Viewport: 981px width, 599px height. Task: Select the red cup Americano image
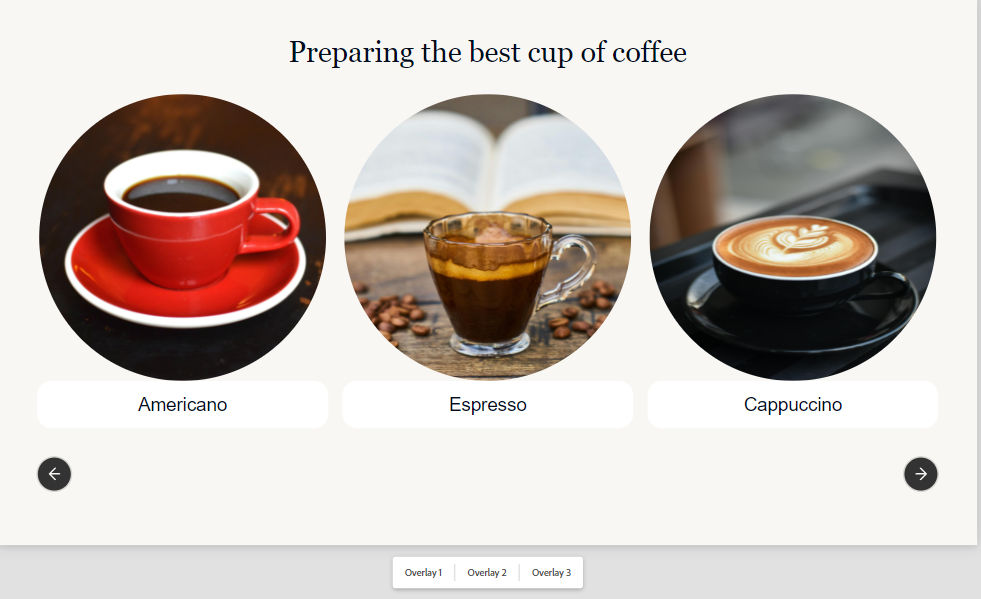coord(183,237)
